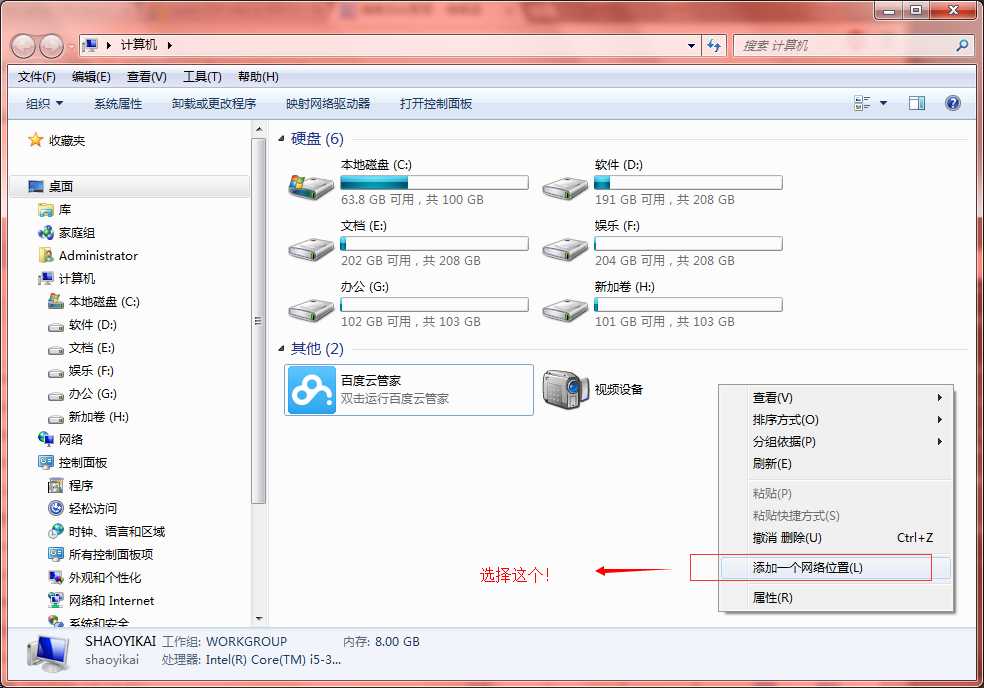The height and width of the screenshot is (688, 984).
Task: Open the 软件 (D:) drive icon
Action: coord(565,187)
